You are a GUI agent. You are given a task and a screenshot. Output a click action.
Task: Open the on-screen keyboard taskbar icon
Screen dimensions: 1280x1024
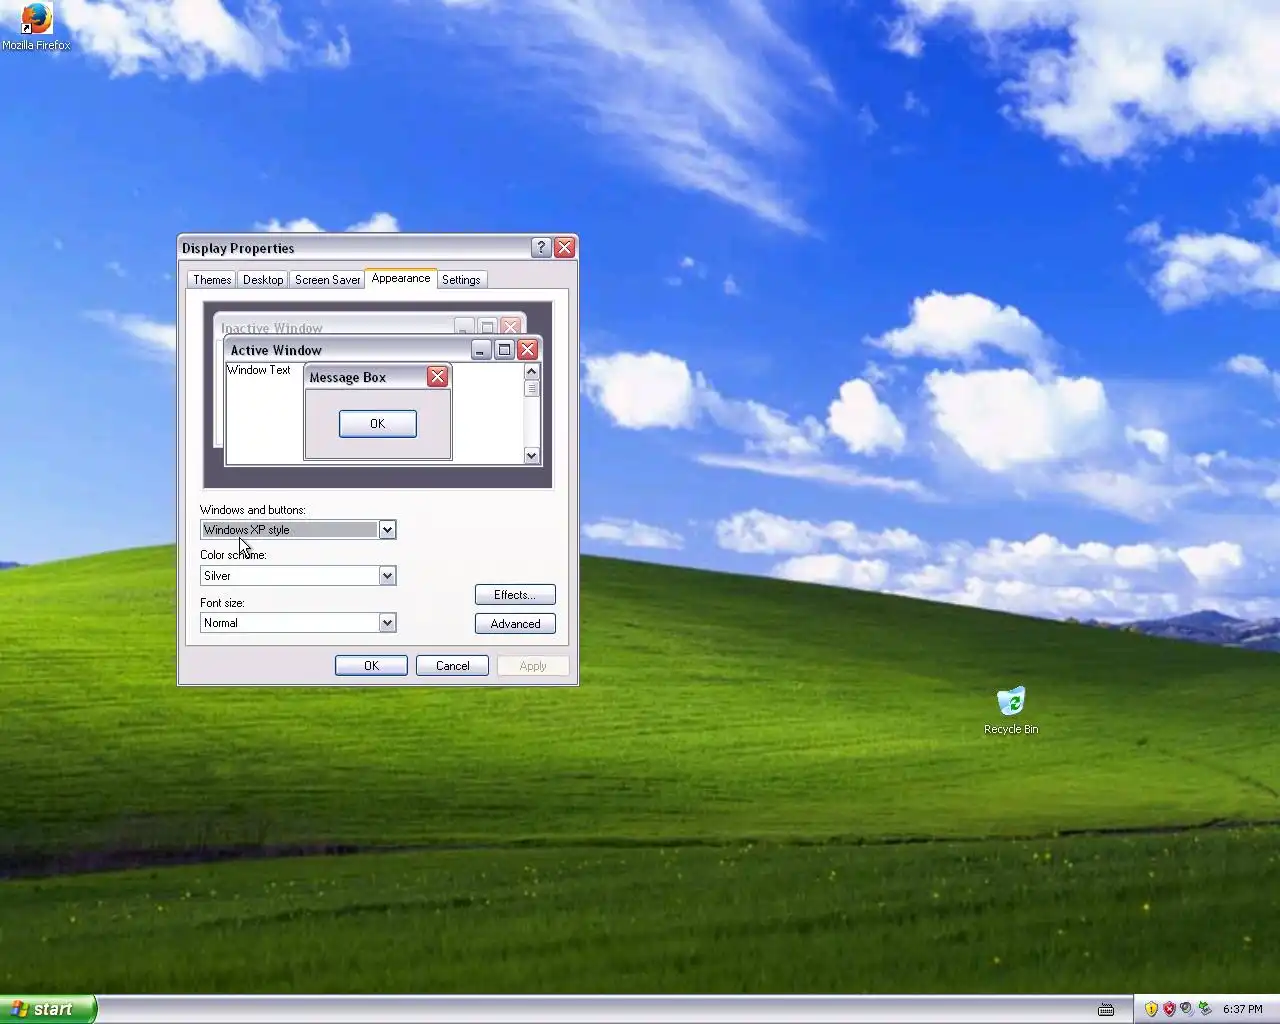(1106, 1009)
